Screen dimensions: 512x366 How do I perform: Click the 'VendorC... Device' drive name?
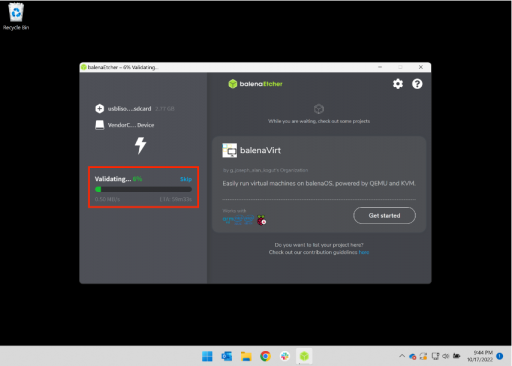tap(131, 125)
